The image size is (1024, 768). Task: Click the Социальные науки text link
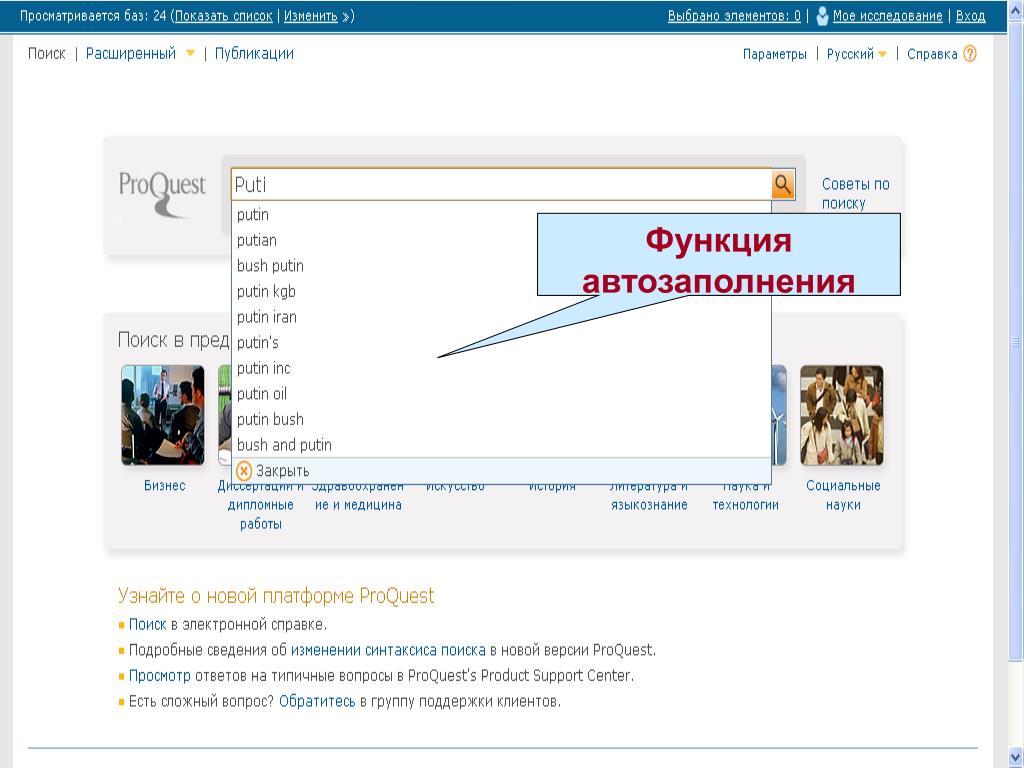click(x=843, y=495)
